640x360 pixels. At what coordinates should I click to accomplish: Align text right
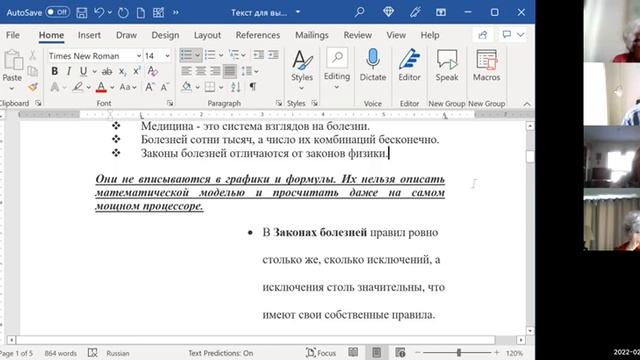coord(215,71)
